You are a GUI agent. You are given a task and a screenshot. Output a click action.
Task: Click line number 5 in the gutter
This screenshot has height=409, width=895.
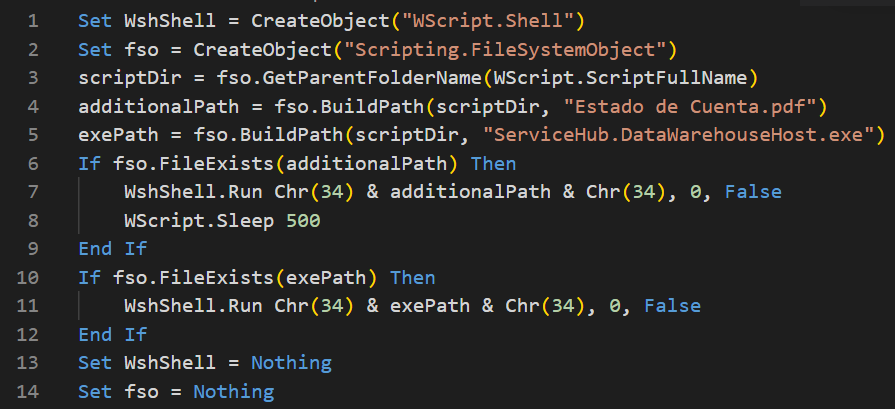[x=33, y=135]
